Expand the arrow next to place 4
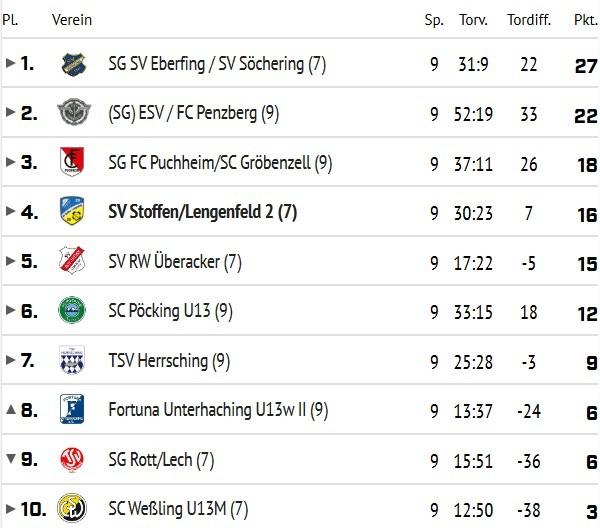The image size is (600, 528). pyautogui.click(x=10, y=211)
